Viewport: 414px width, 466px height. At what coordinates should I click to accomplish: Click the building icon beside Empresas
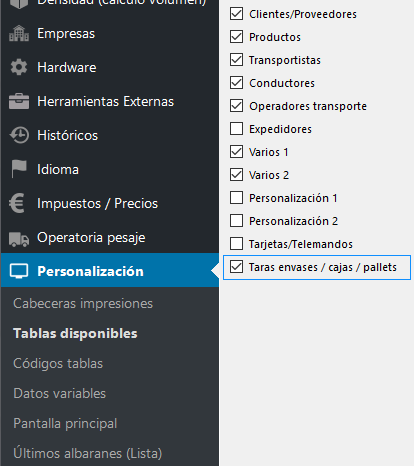[x=19, y=33]
